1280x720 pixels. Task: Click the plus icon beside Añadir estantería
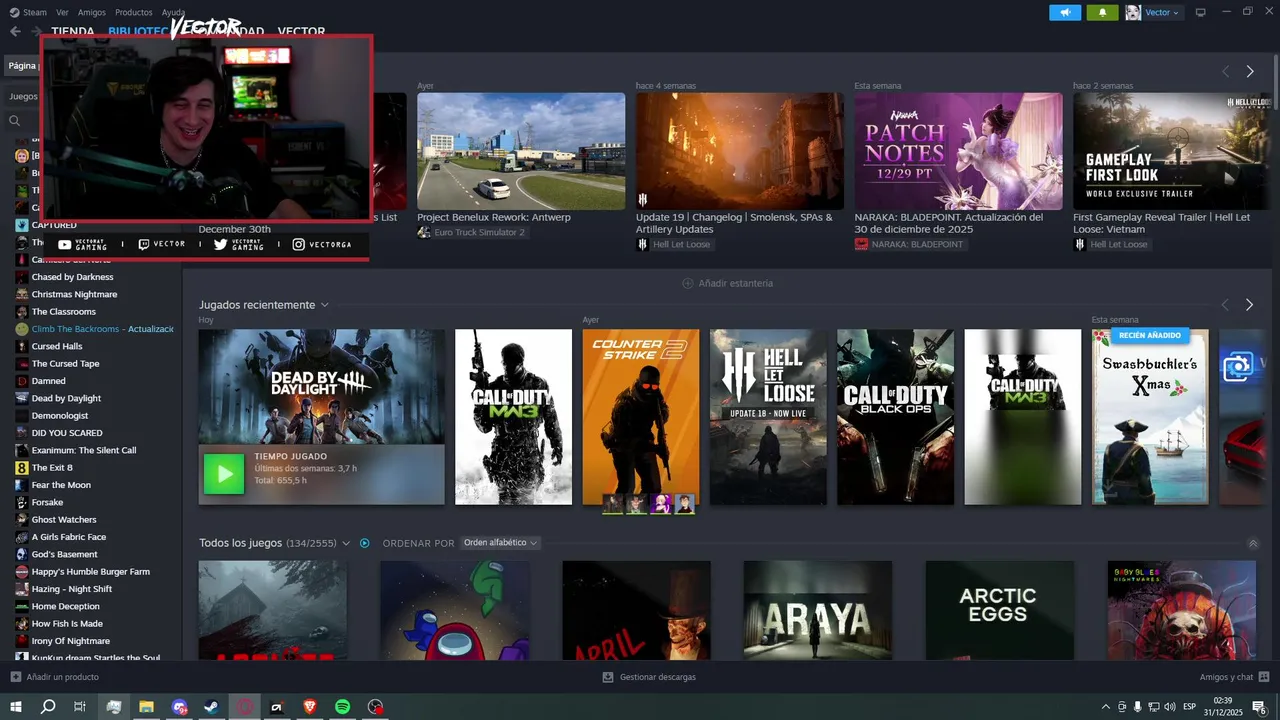687,283
